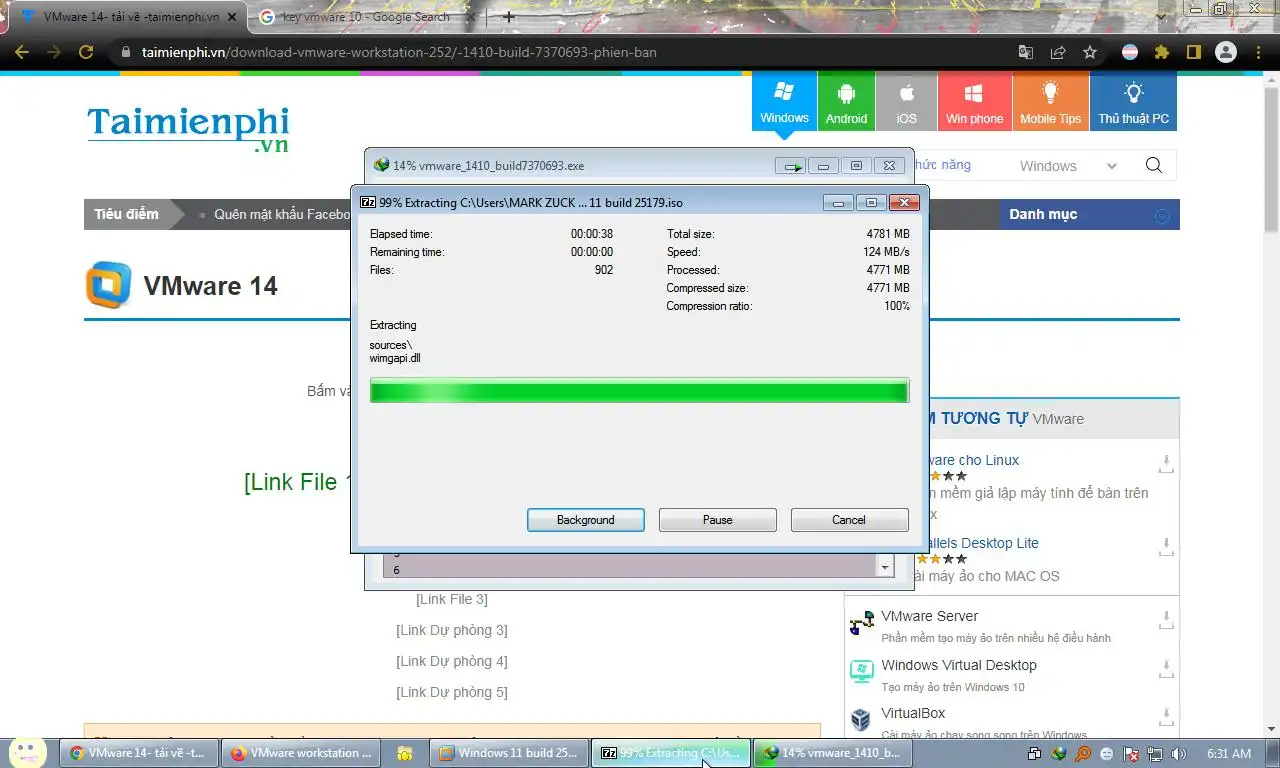Click the striped flag extension icon
The width and height of the screenshot is (1280, 768).
[x=1130, y=52]
